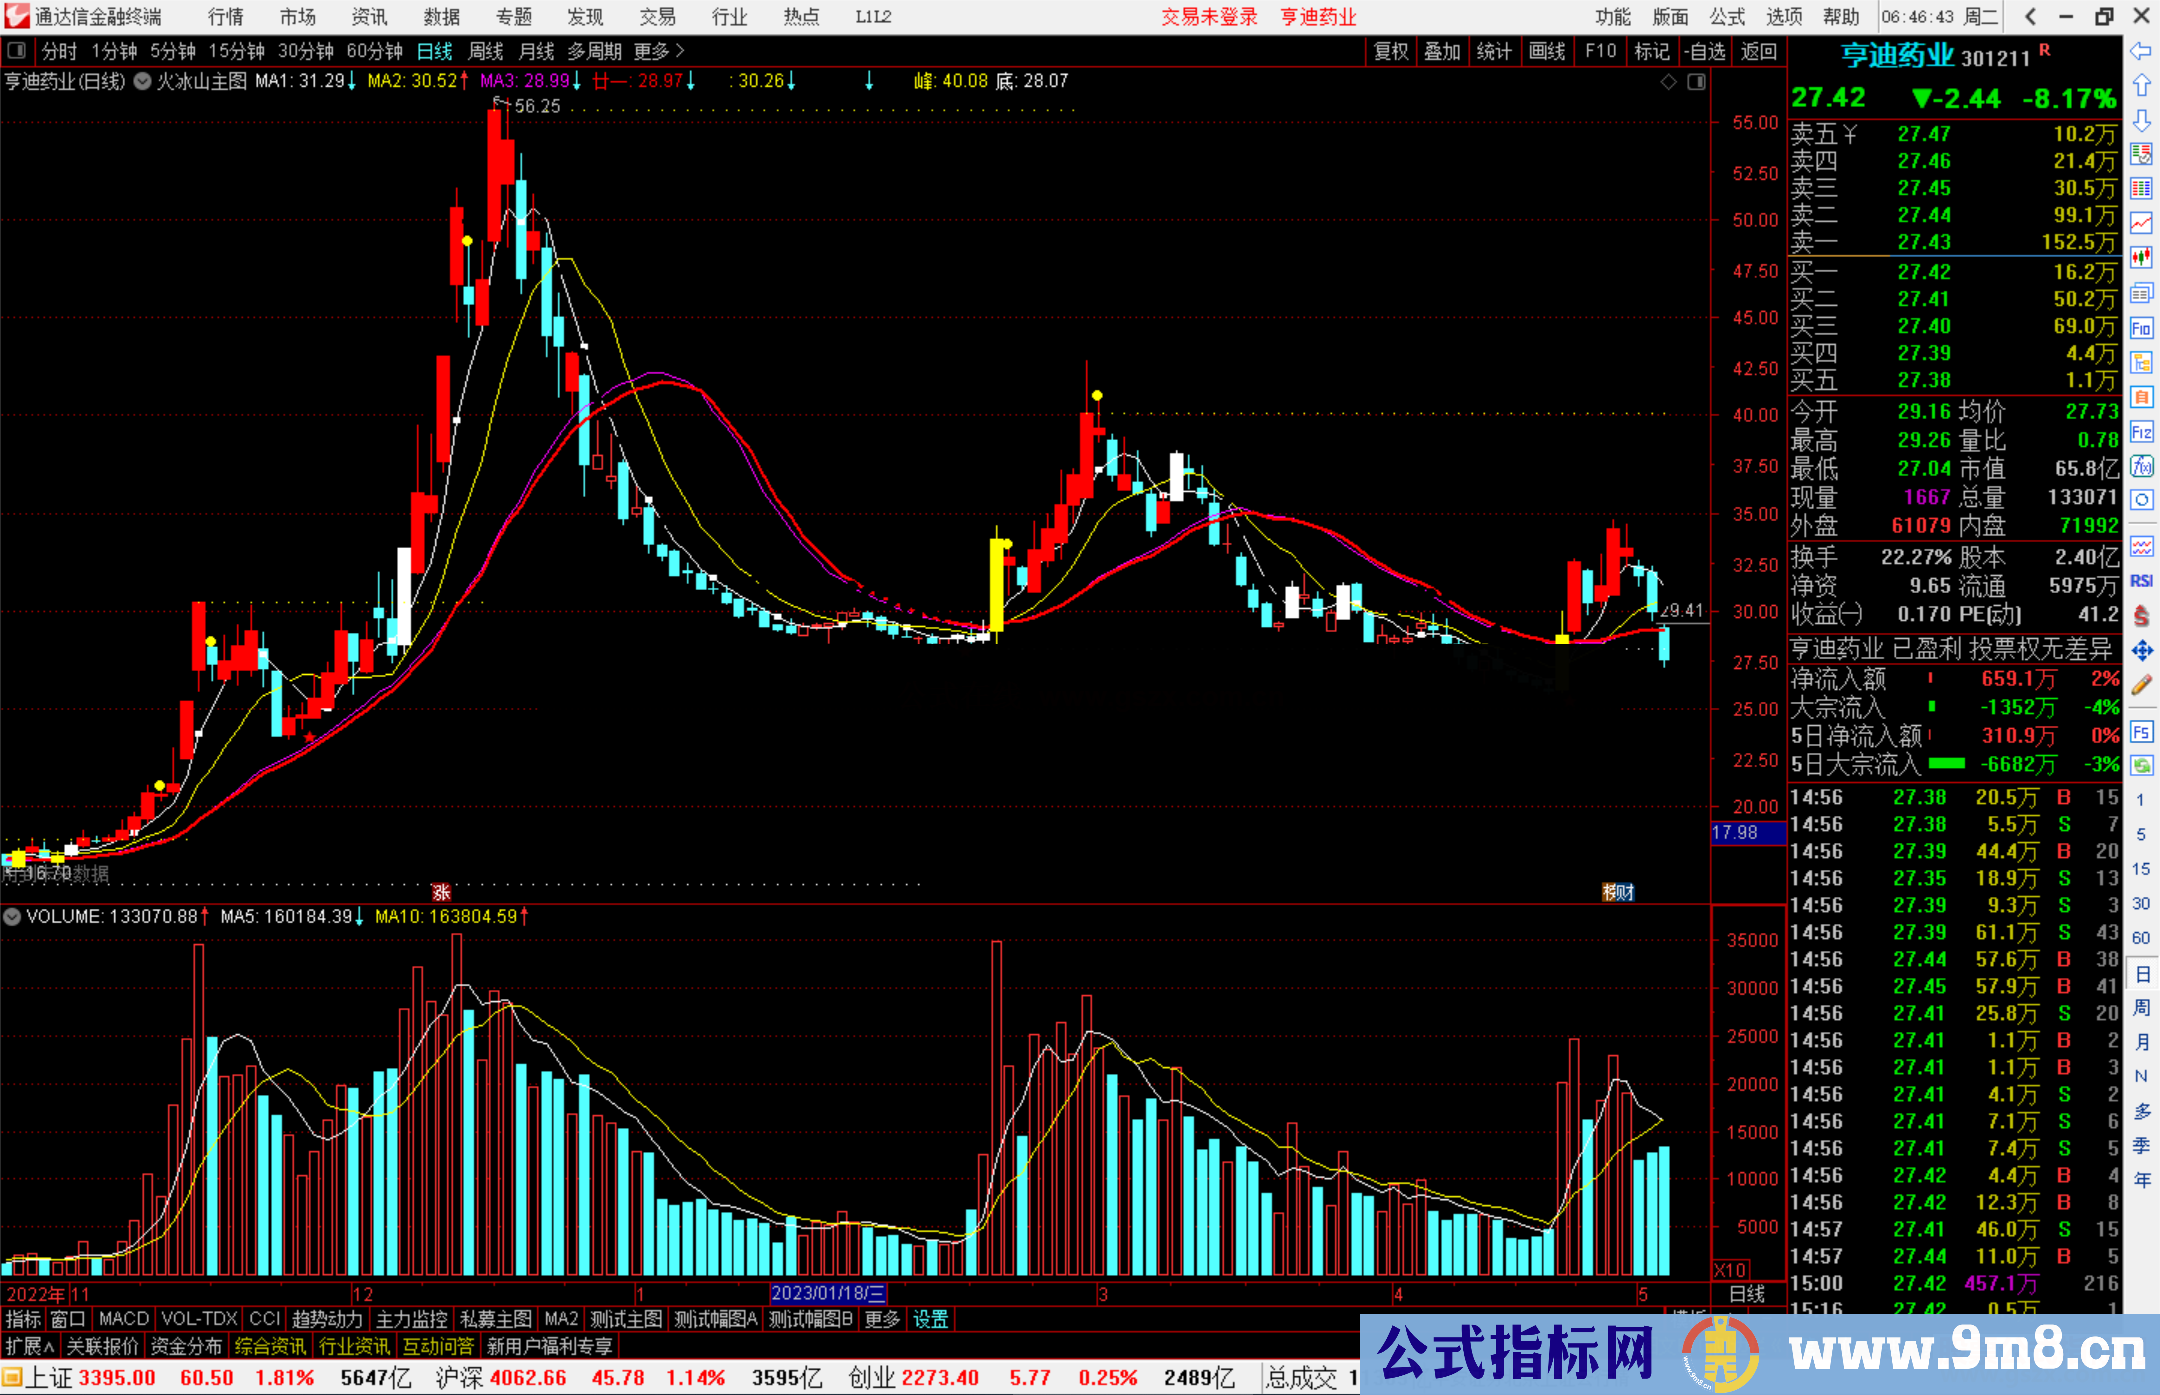Viewport: 2160px width, 1395px height.
Task: Click the F10 sidebar icon
Action: (2141, 328)
